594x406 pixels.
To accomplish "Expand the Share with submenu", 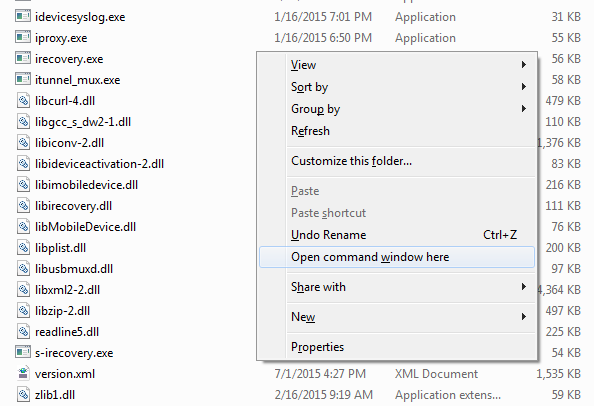I will tap(397, 287).
